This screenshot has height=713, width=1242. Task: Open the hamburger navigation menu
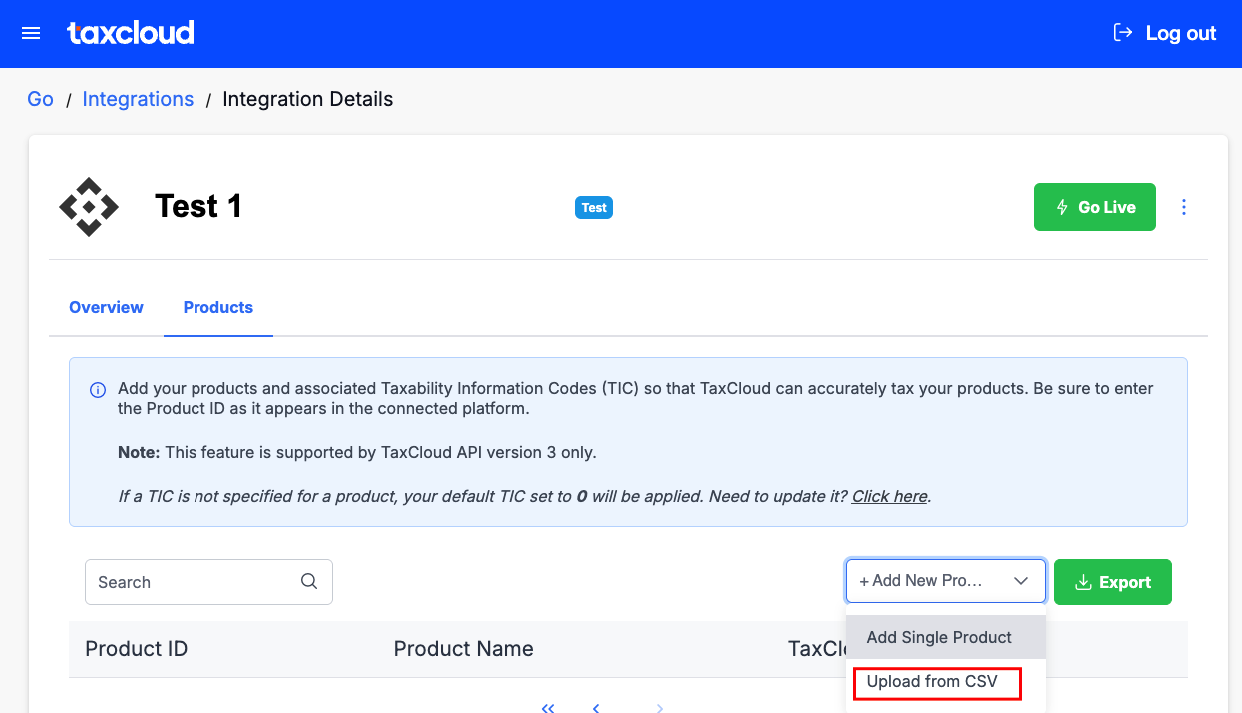coord(31,33)
